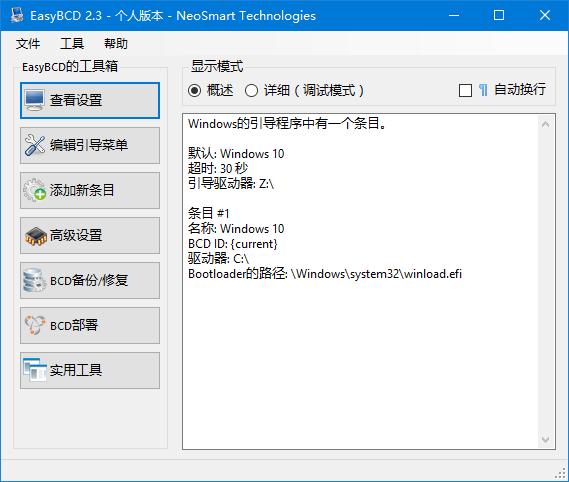
Task: Click the 'BCD ID: {current}' line
Action: tap(233, 244)
